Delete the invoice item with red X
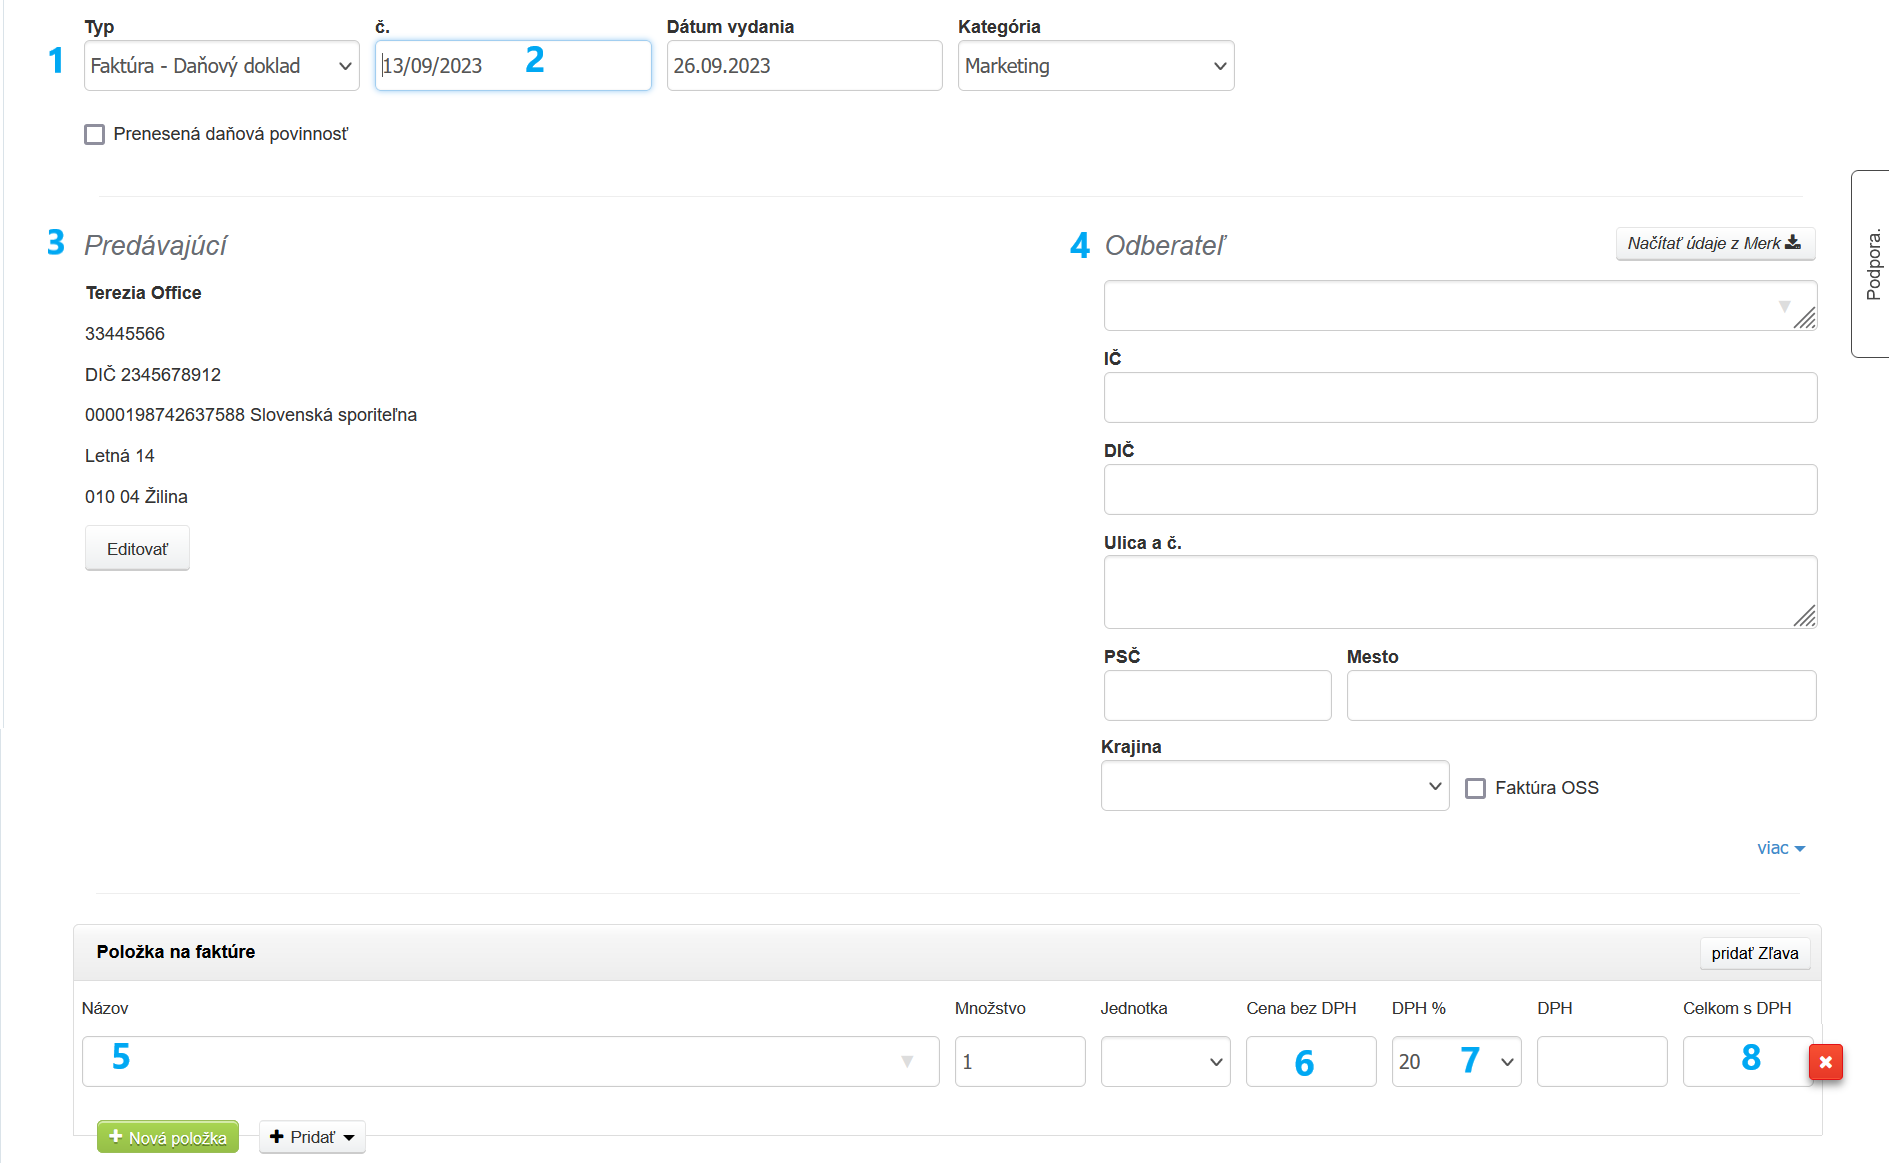Screen dimensions: 1892x1171 pos(1825,1062)
